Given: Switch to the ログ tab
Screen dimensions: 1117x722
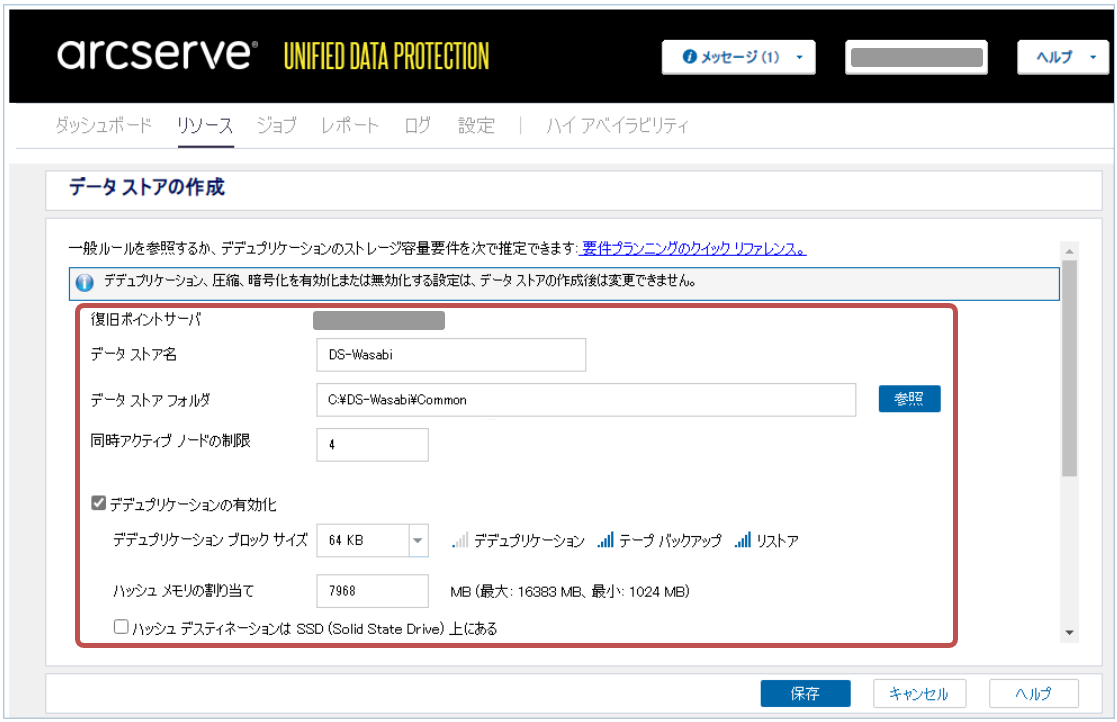Looking at the screenshot, I should [x=417, y=125].
